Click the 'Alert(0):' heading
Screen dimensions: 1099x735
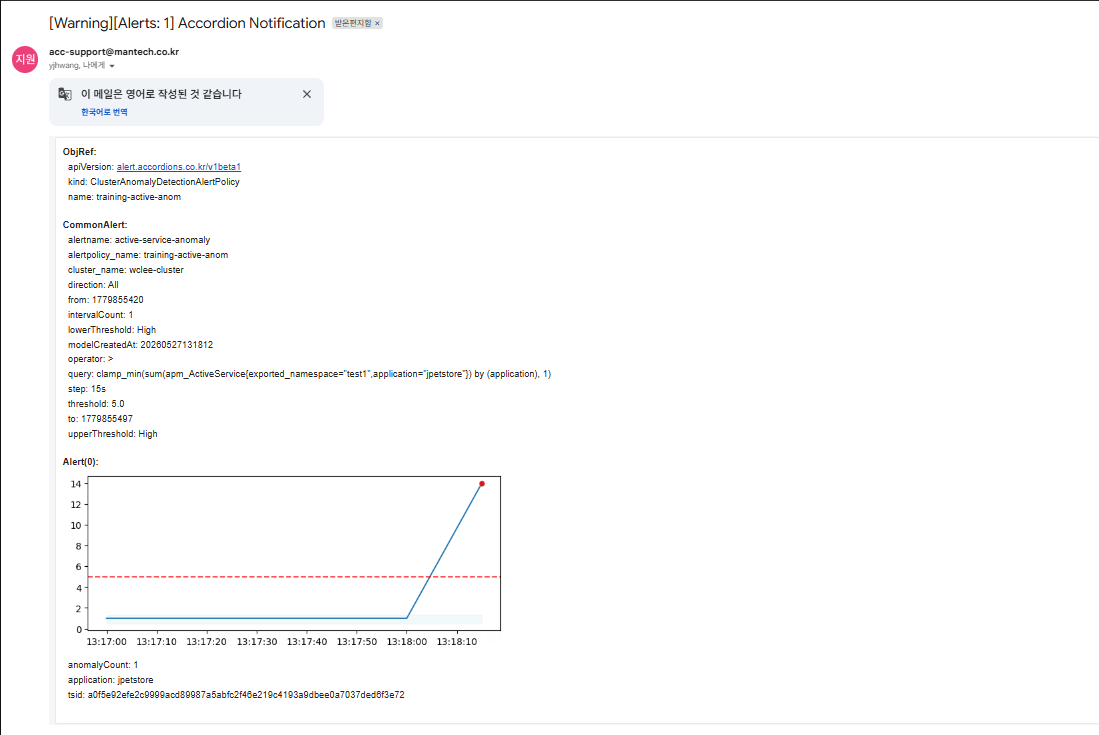[81, 462]
